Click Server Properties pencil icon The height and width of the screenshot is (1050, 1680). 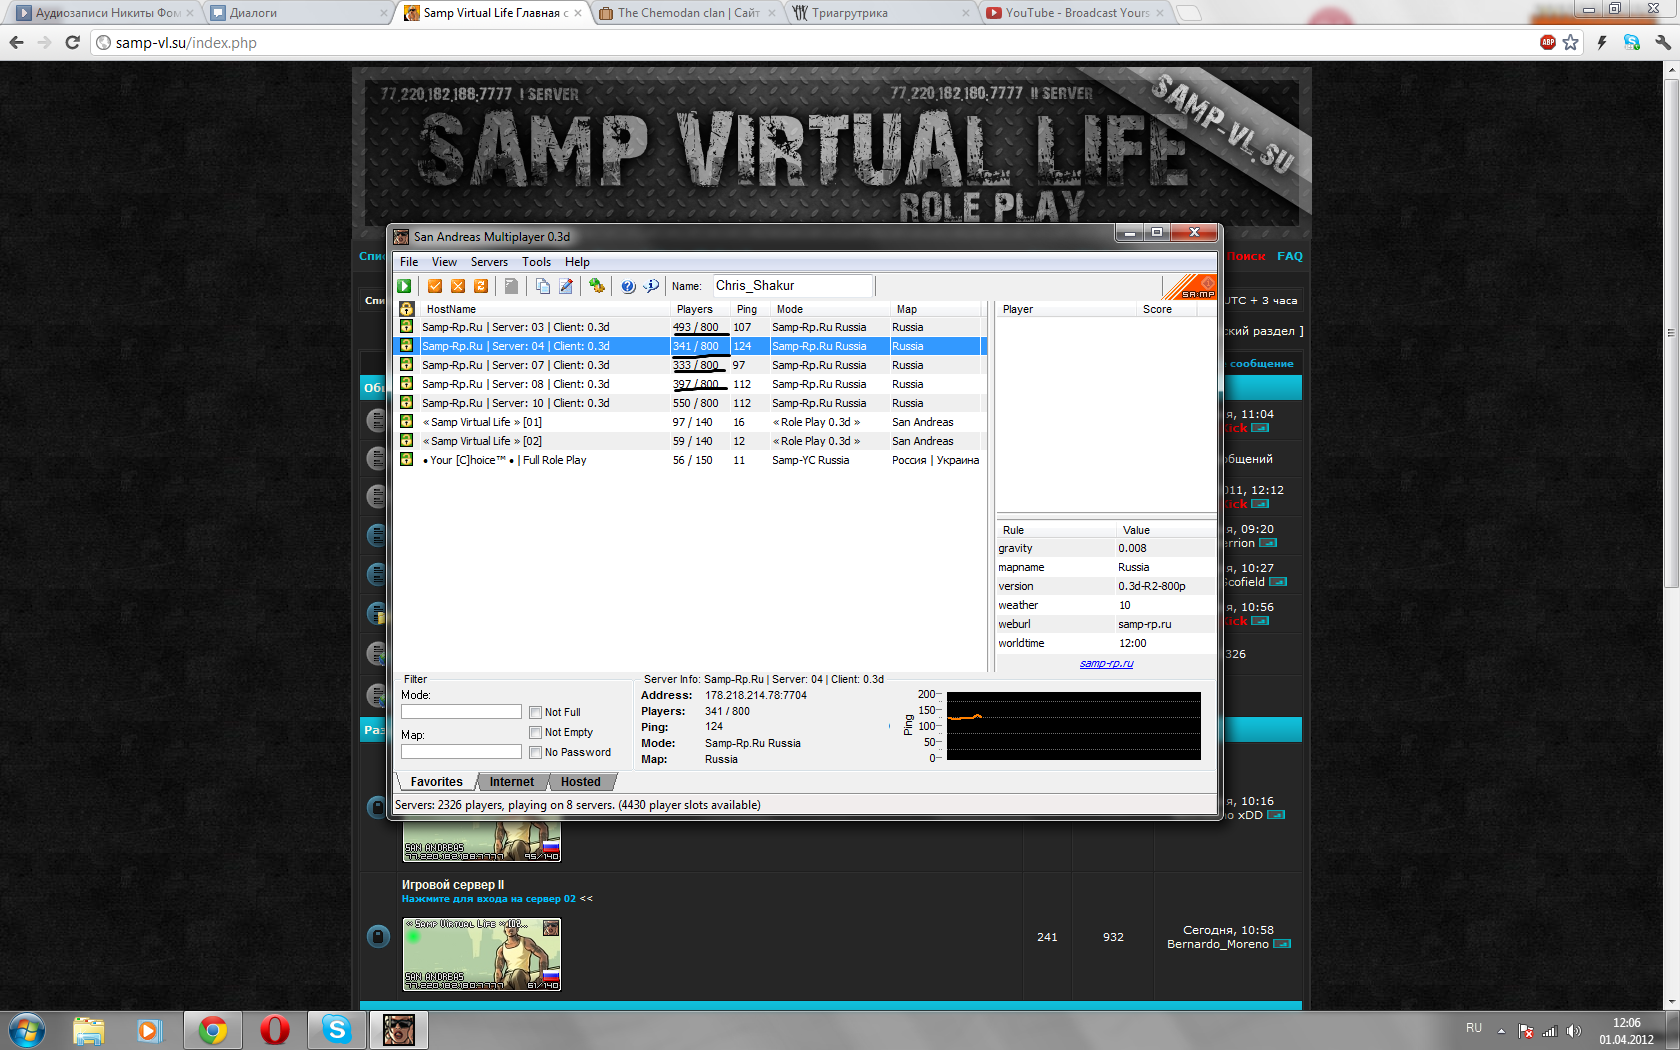tap(566, 286)
